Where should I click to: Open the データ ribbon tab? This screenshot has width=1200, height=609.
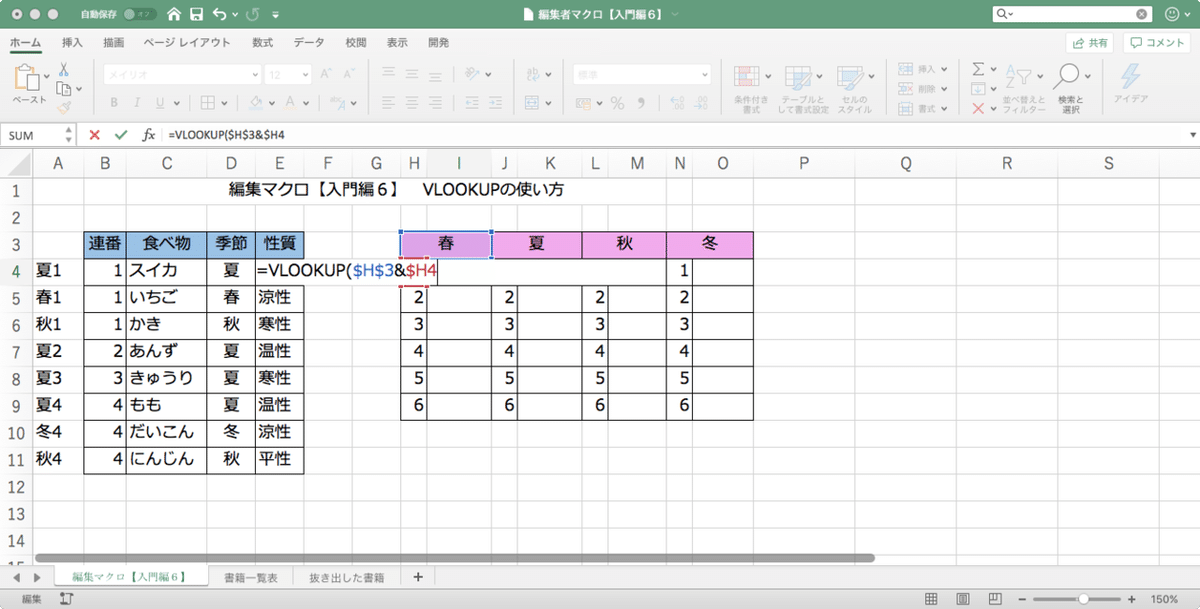pos(309,43)
